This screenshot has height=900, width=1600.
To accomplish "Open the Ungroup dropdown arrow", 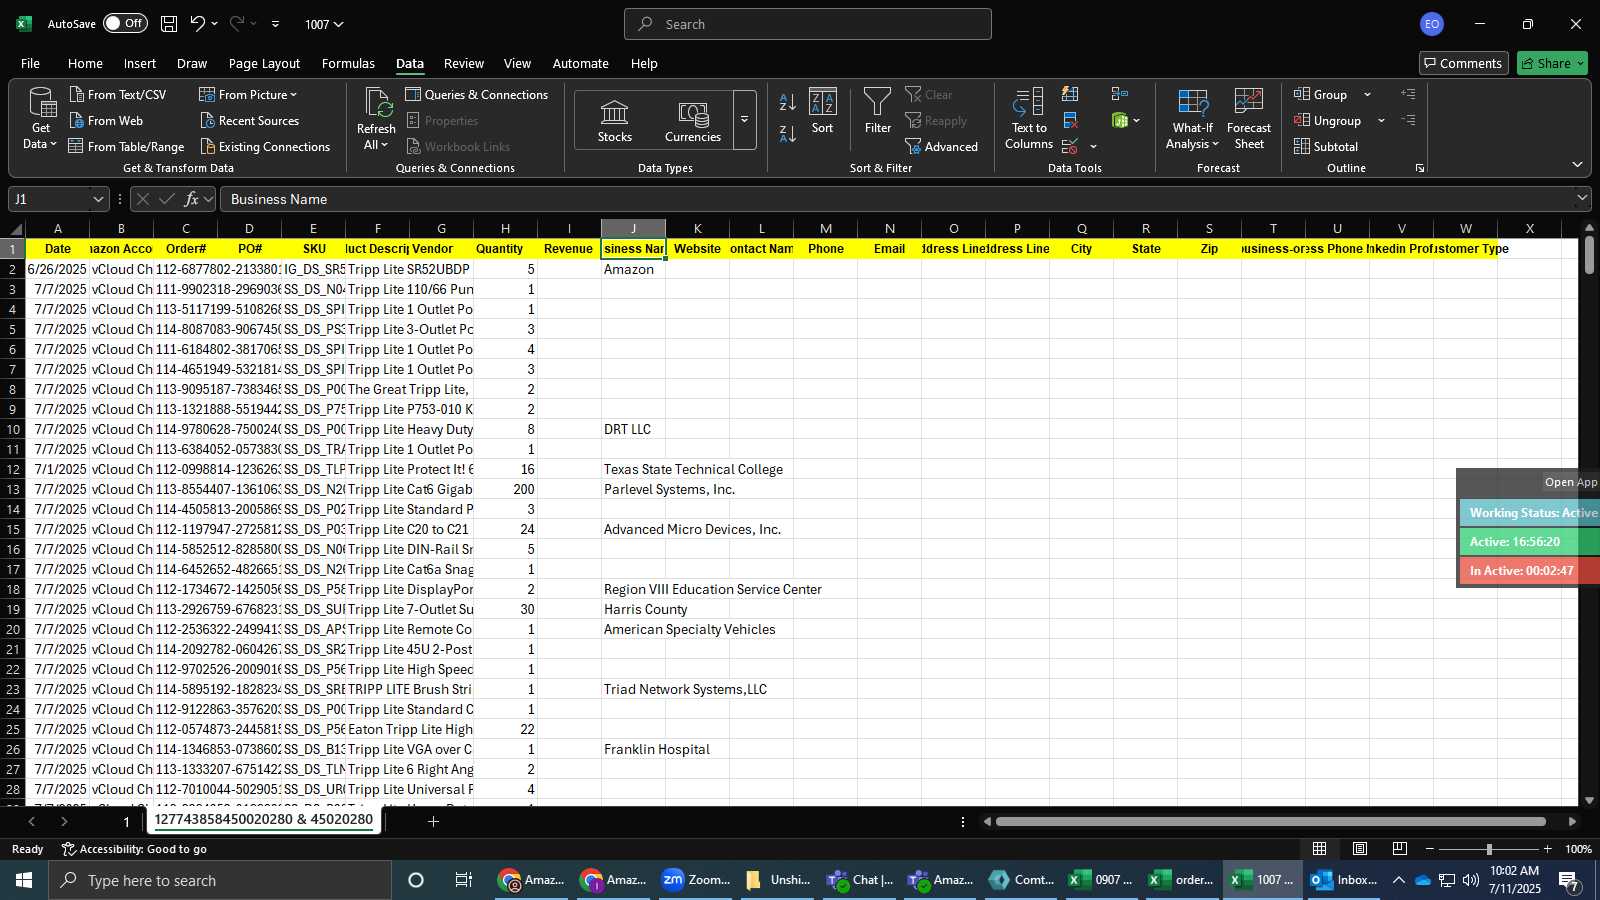I will coord(1381,121).
